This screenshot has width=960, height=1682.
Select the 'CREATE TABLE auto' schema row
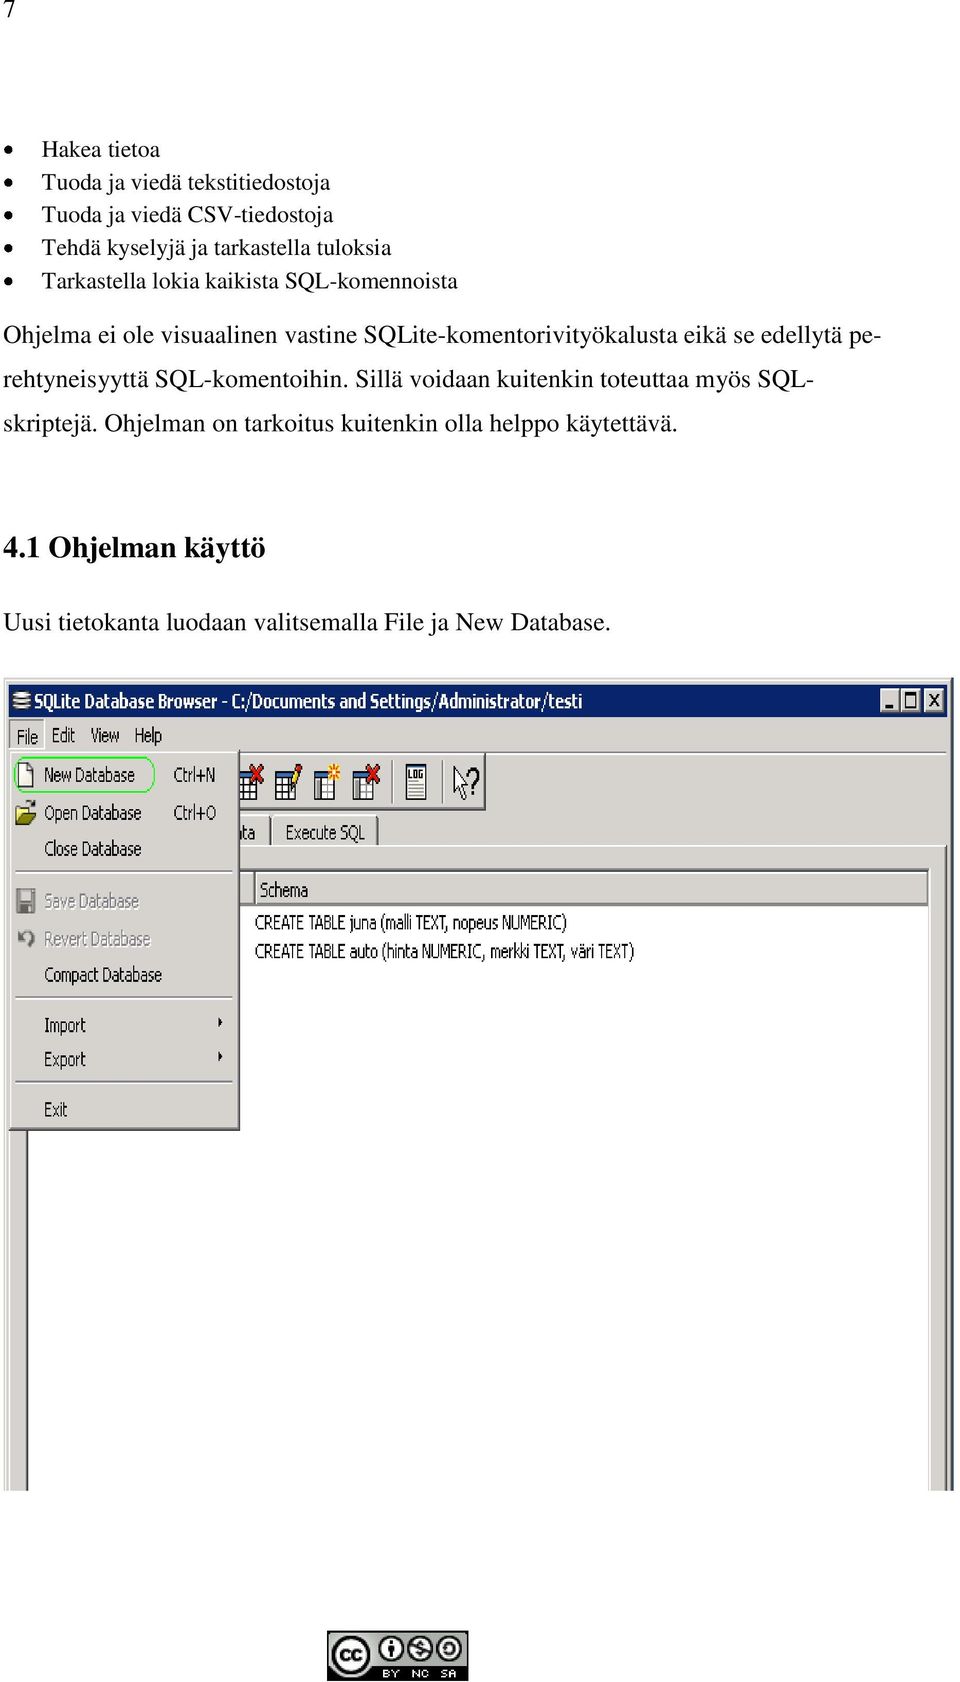coord(444,952)
